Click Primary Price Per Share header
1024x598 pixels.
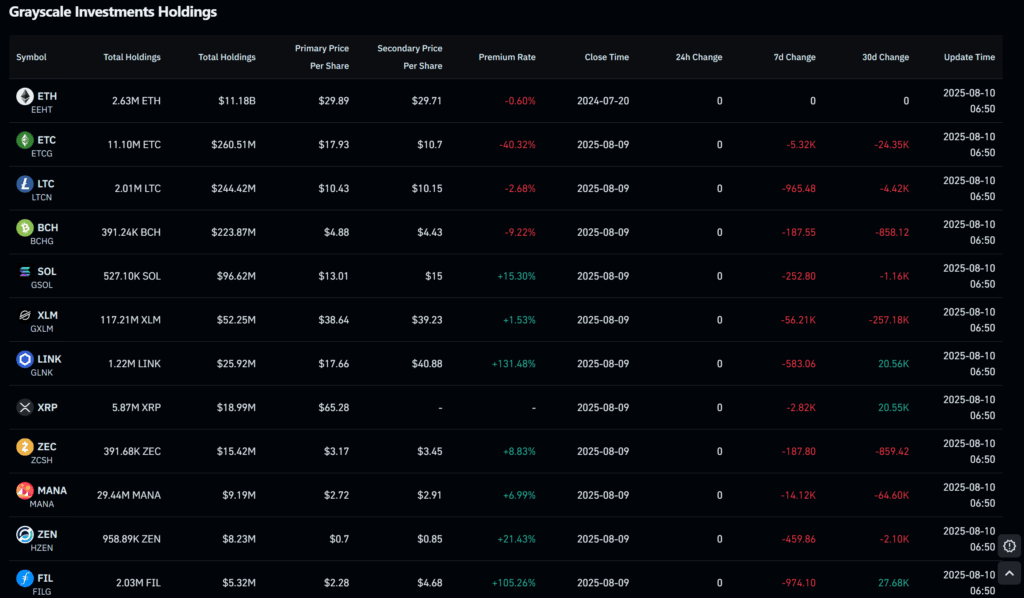pos(322,57)
